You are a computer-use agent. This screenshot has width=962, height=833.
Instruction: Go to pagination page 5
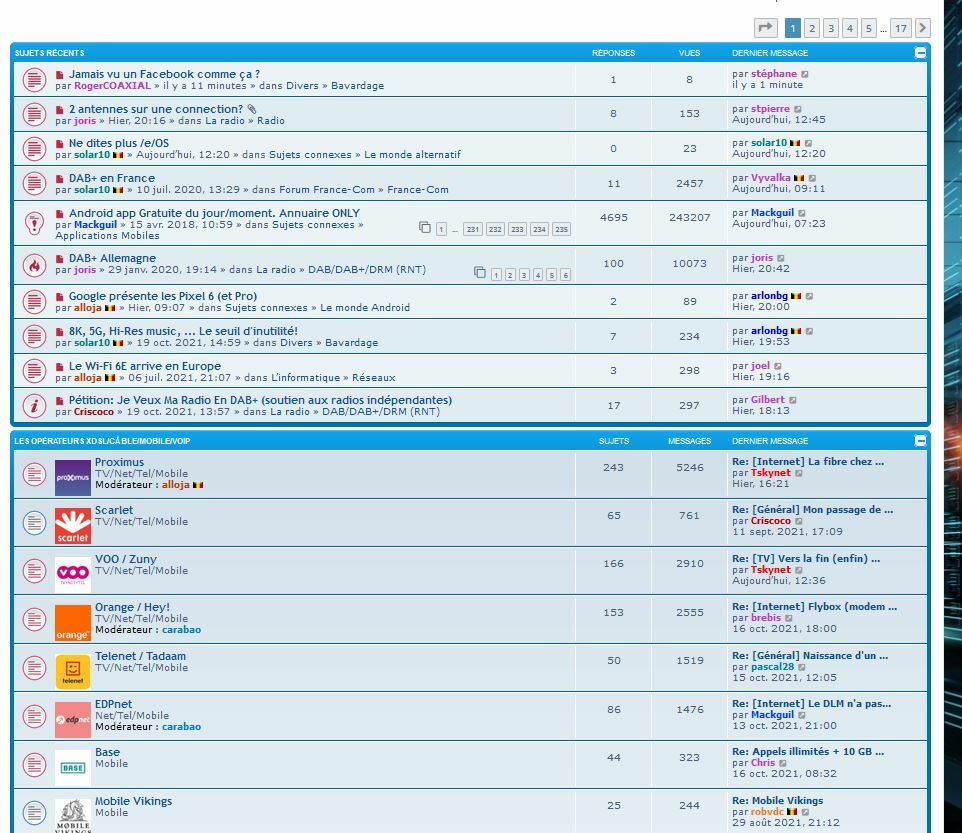868,28
